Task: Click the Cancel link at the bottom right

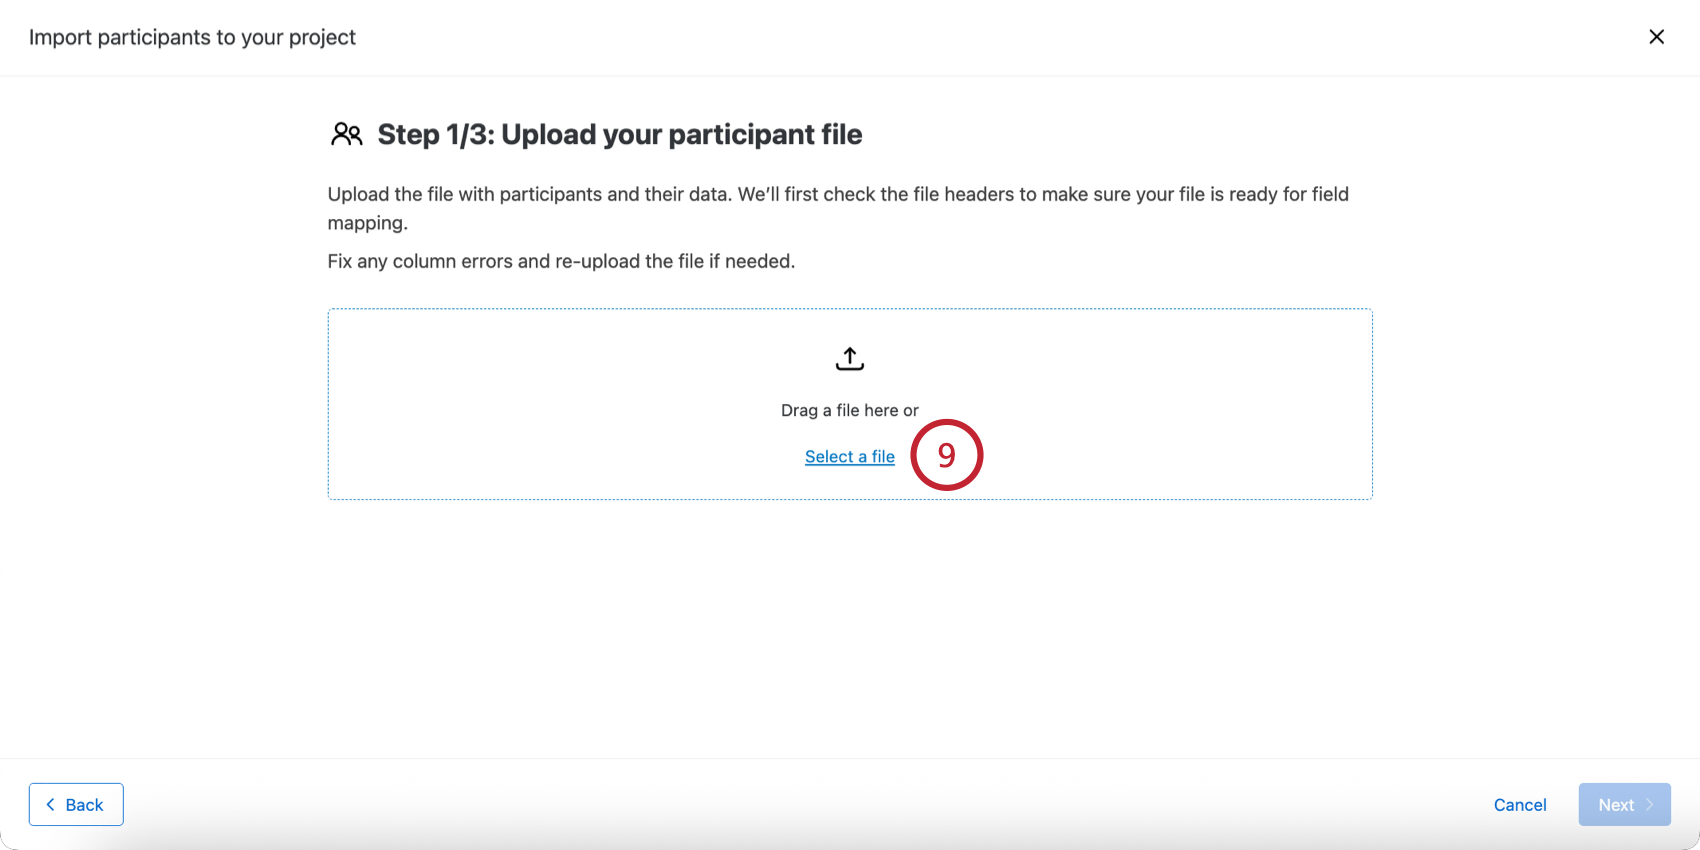Action: [x=1519, y=804]
